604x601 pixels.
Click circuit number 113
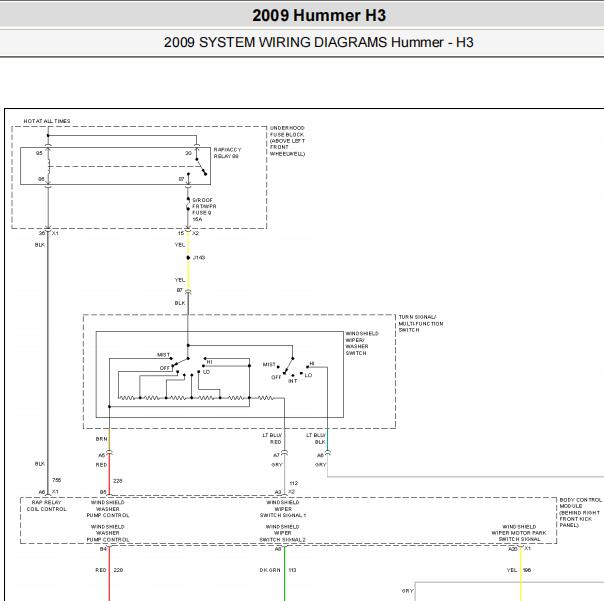[292, 570]
